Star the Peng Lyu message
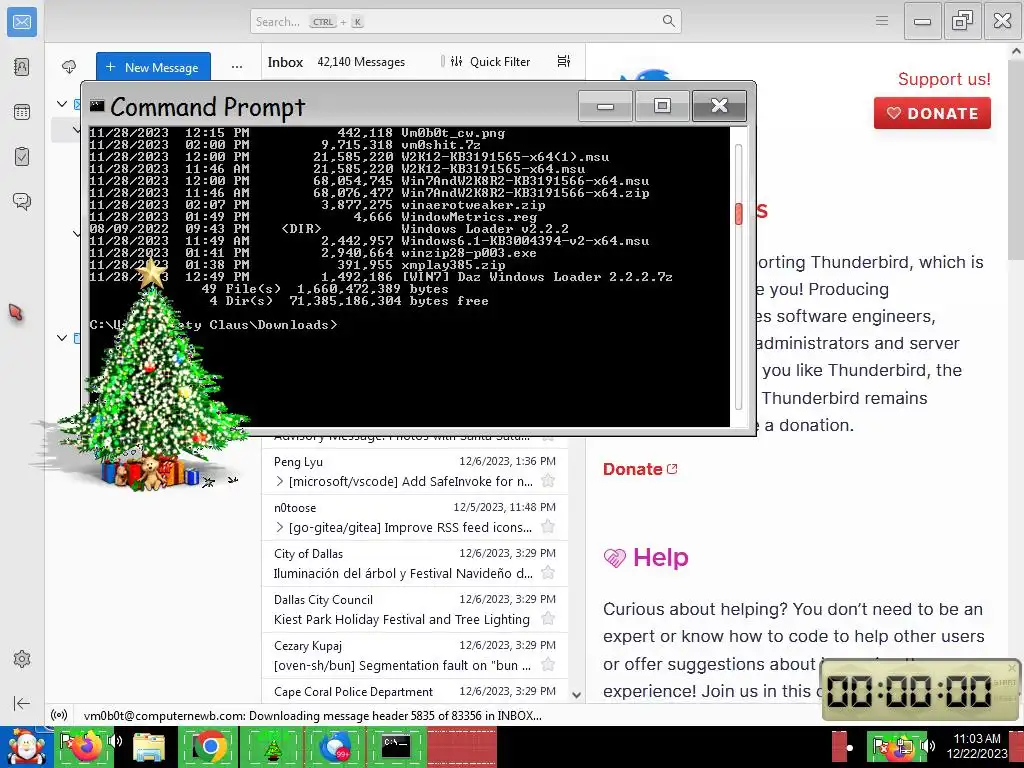The height and width of the screenshot is (768, 1024). (x=548, y=481)
